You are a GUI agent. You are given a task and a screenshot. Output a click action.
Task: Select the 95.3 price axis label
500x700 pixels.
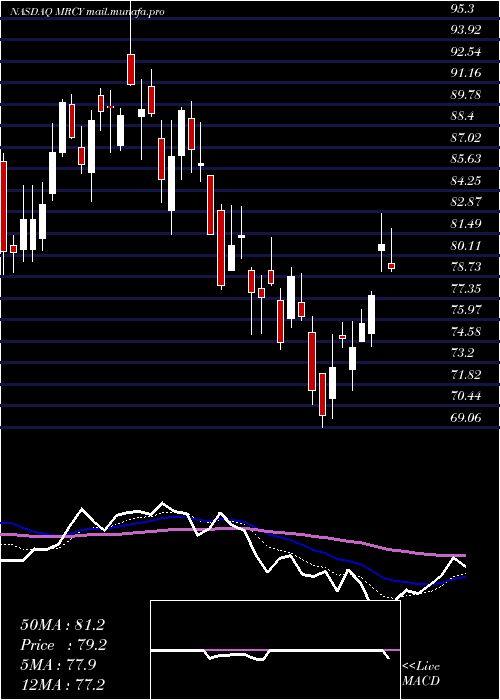[463, 8]
